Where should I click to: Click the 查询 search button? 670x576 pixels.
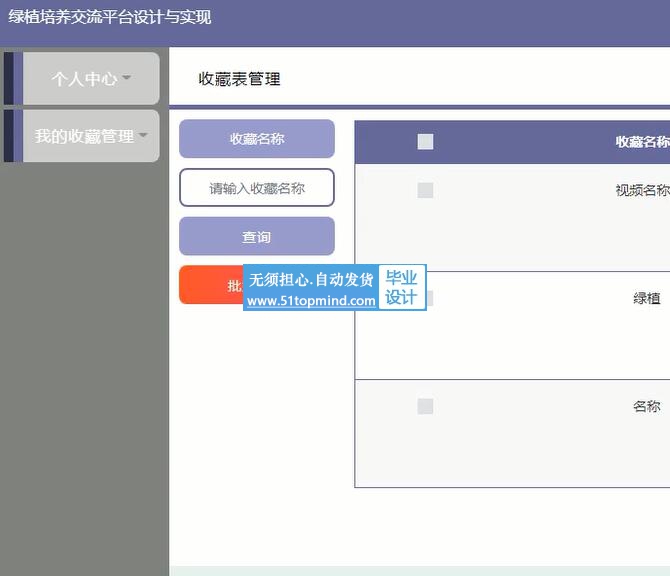(257, 236)
